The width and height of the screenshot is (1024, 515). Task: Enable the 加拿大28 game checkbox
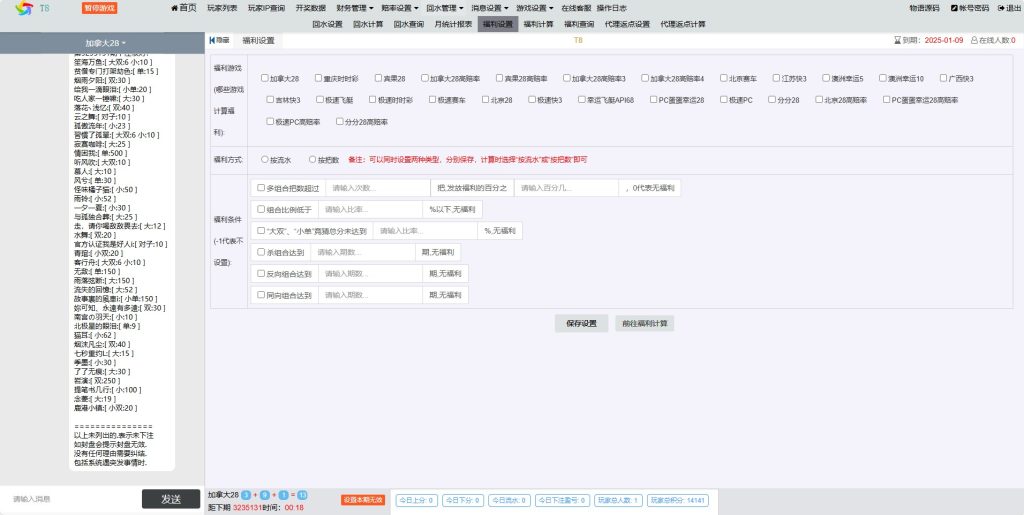click(x=265, y=78)
